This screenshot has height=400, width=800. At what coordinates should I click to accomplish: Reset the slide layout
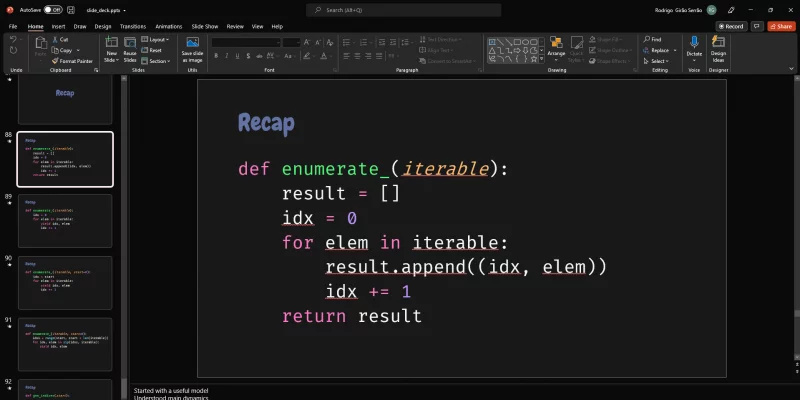pyautogui.click(x=152, y=50)
